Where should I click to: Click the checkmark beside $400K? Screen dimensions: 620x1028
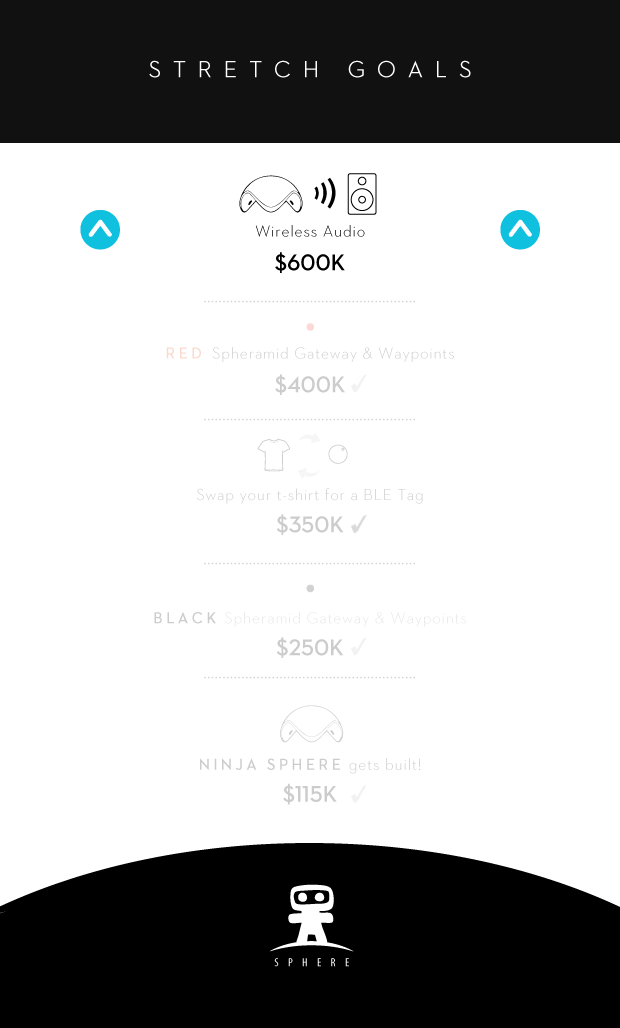pyautogui.click(x=358, y=384)
